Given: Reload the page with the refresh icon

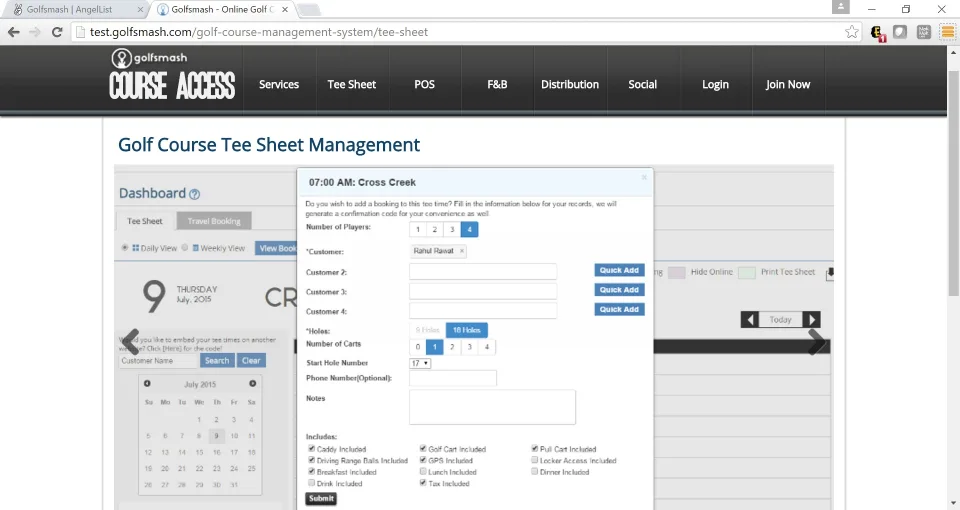Looking at the screenshot, I should point(57,32).
